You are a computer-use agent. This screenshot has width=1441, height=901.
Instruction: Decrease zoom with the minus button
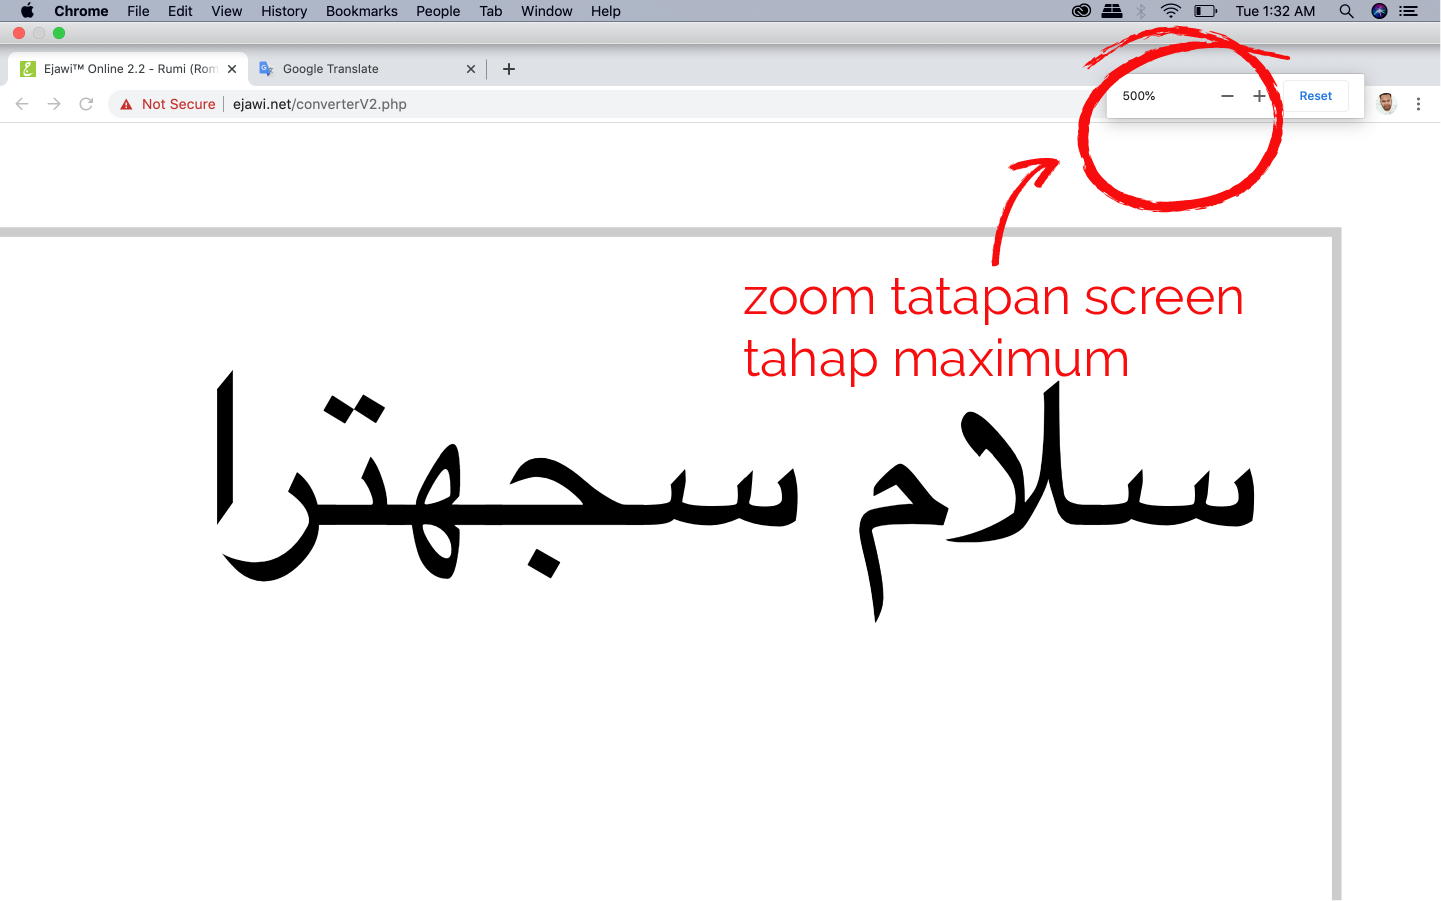1227,96
